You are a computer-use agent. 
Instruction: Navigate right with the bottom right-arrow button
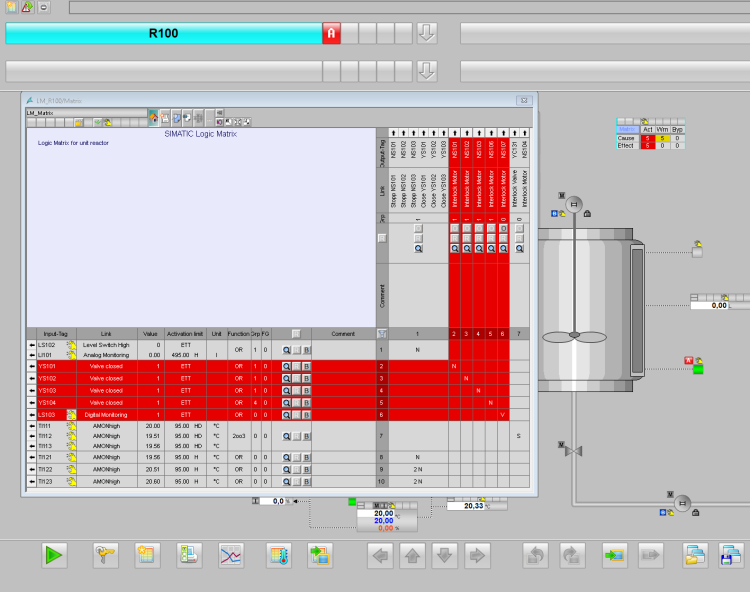coord(477,555)
